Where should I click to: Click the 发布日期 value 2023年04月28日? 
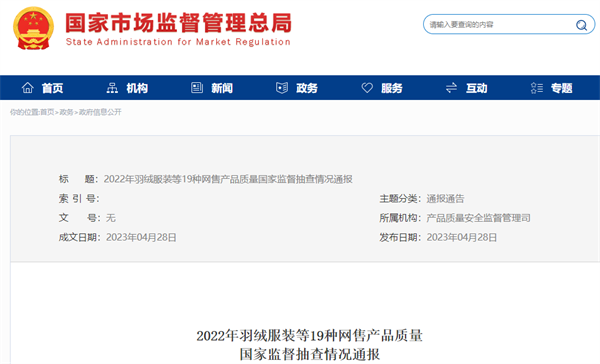coord(461,237)
